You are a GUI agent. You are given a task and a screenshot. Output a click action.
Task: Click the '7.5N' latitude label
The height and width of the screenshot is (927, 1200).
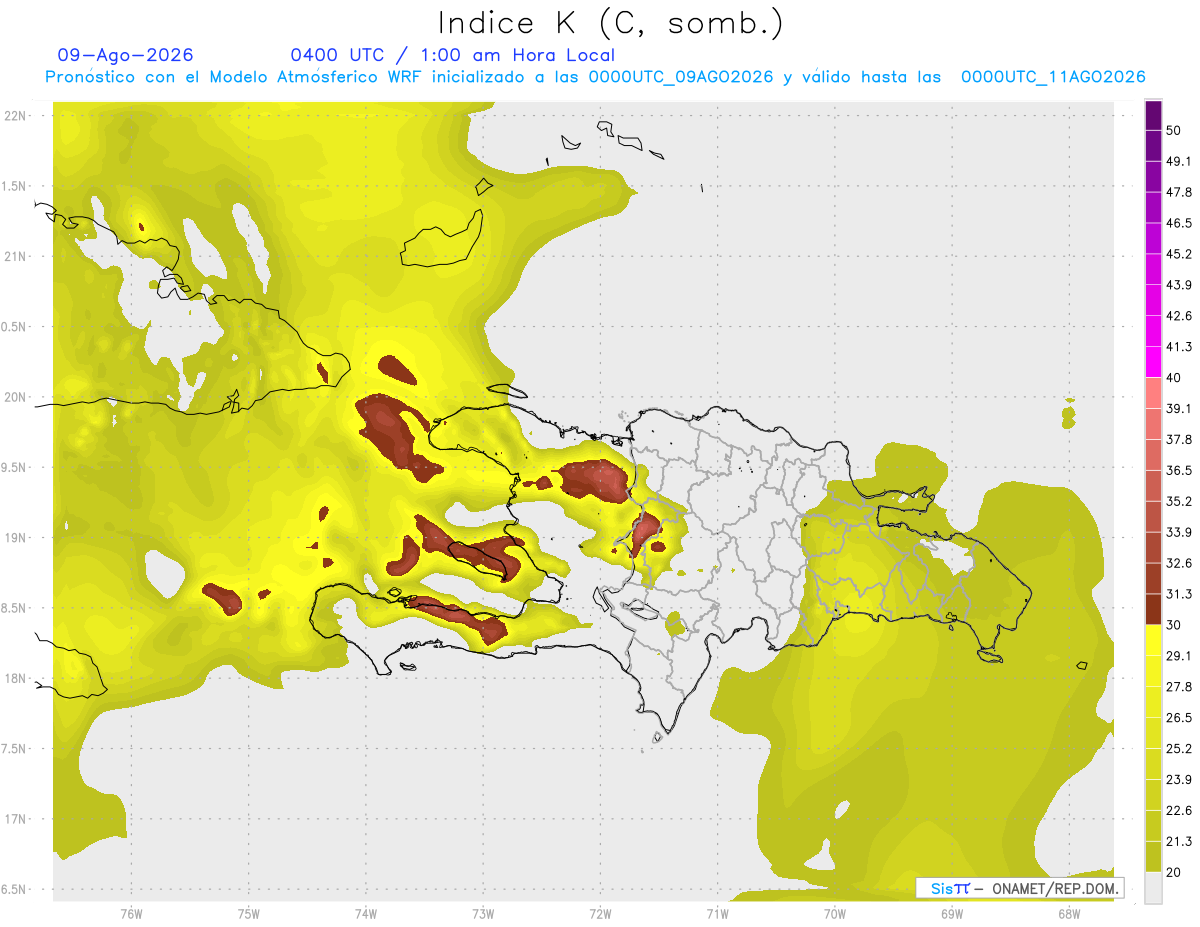pyautogui.click(x=14, y=749)
